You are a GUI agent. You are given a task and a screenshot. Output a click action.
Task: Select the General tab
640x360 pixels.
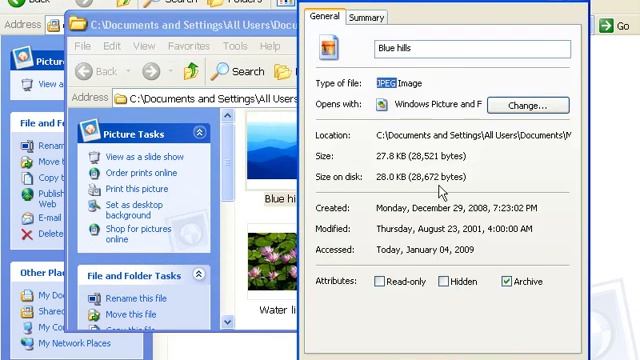pos(324,16)
